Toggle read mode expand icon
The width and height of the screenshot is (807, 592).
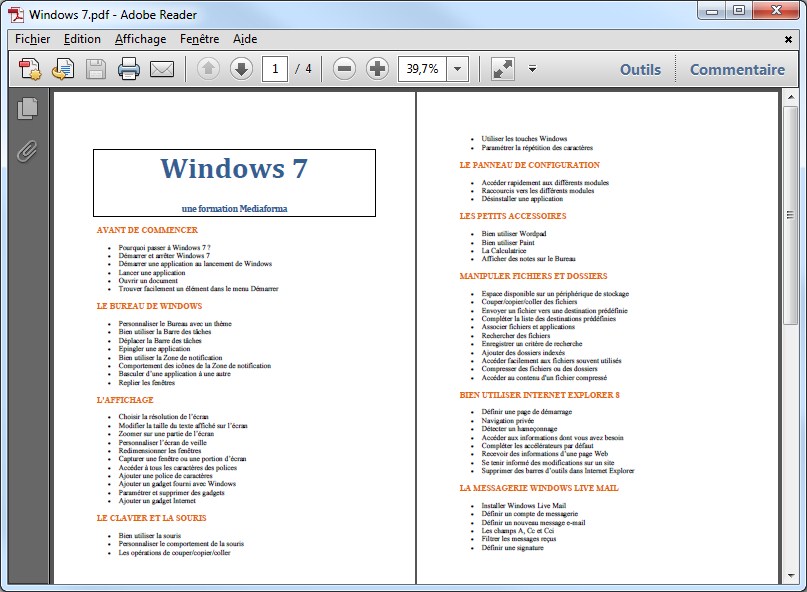[x=502, y=69]
